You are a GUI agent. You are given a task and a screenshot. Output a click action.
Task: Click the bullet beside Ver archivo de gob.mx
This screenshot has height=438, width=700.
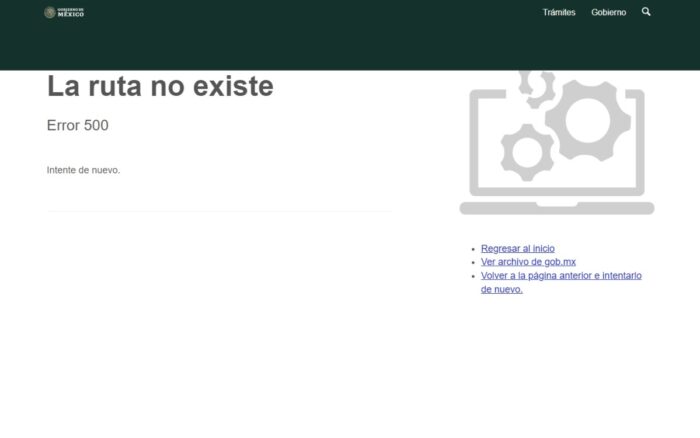coord(473,262)
